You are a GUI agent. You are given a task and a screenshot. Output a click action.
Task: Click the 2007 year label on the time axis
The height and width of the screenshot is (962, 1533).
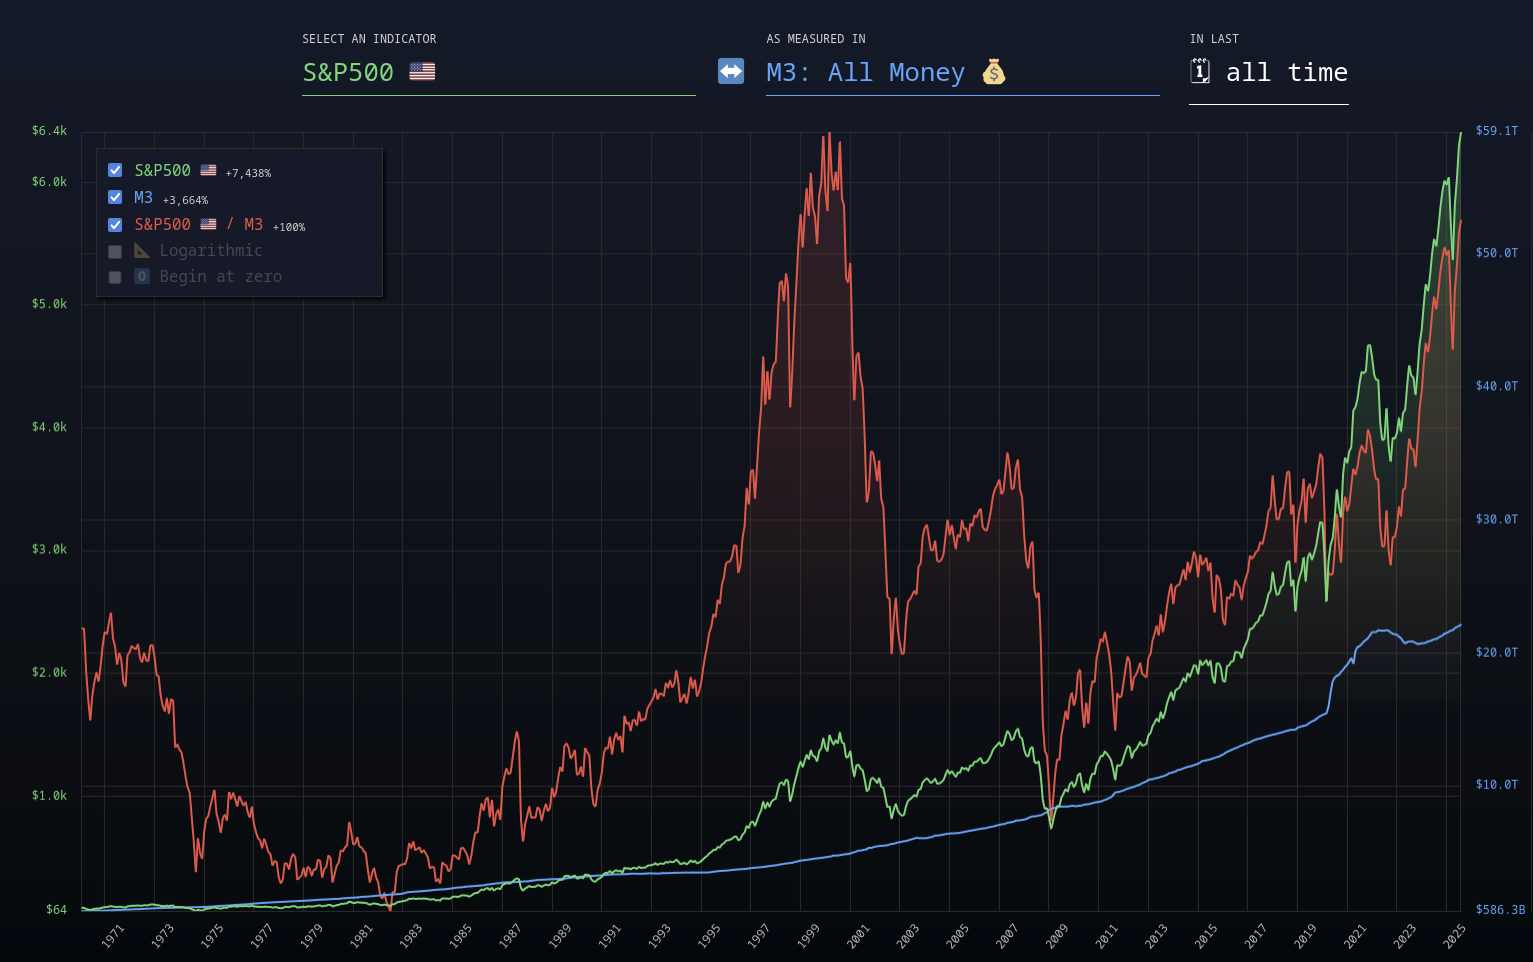[1007, 936]
